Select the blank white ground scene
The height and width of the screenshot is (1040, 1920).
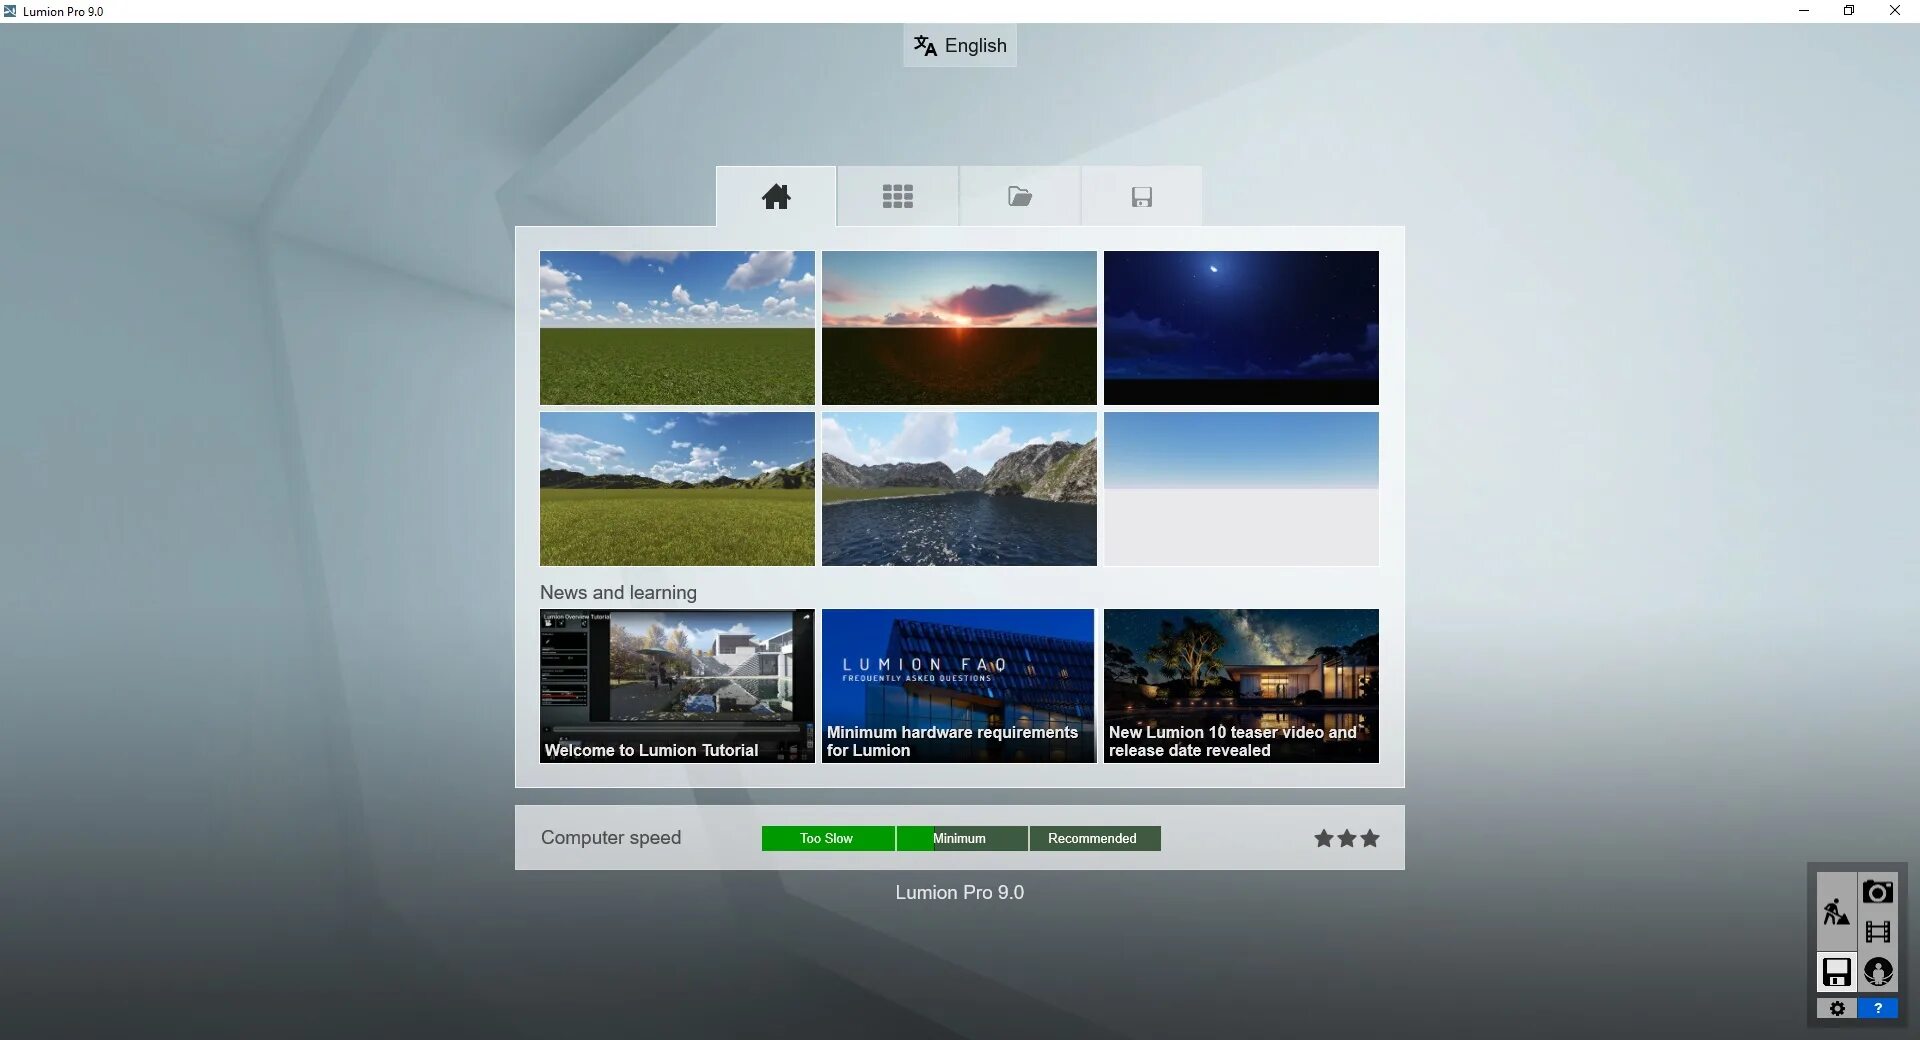[x=1241, y=489]
